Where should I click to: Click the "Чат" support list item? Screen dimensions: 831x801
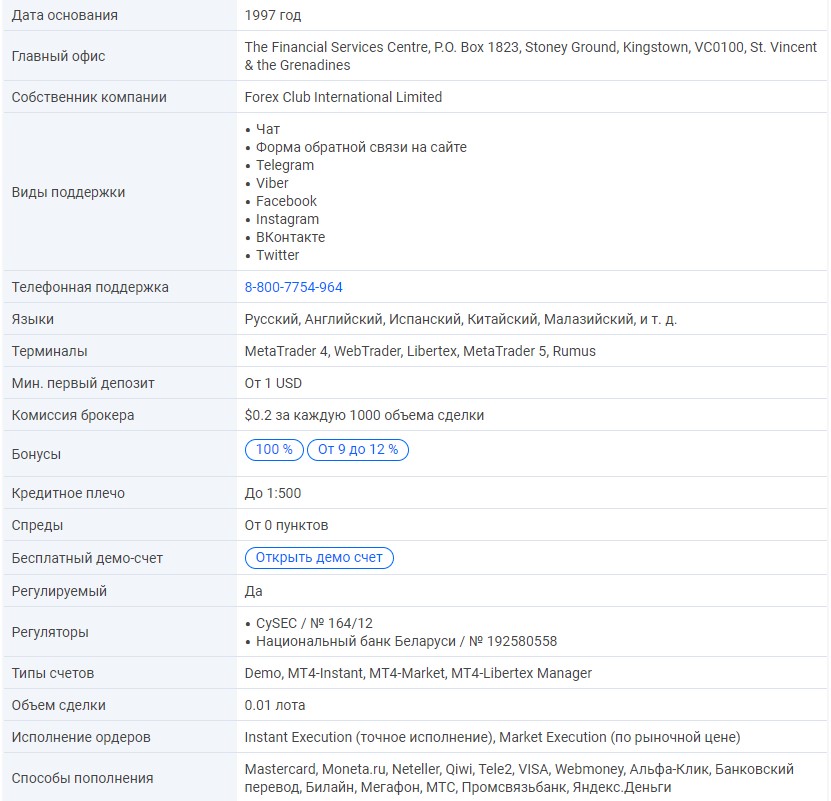268,129
